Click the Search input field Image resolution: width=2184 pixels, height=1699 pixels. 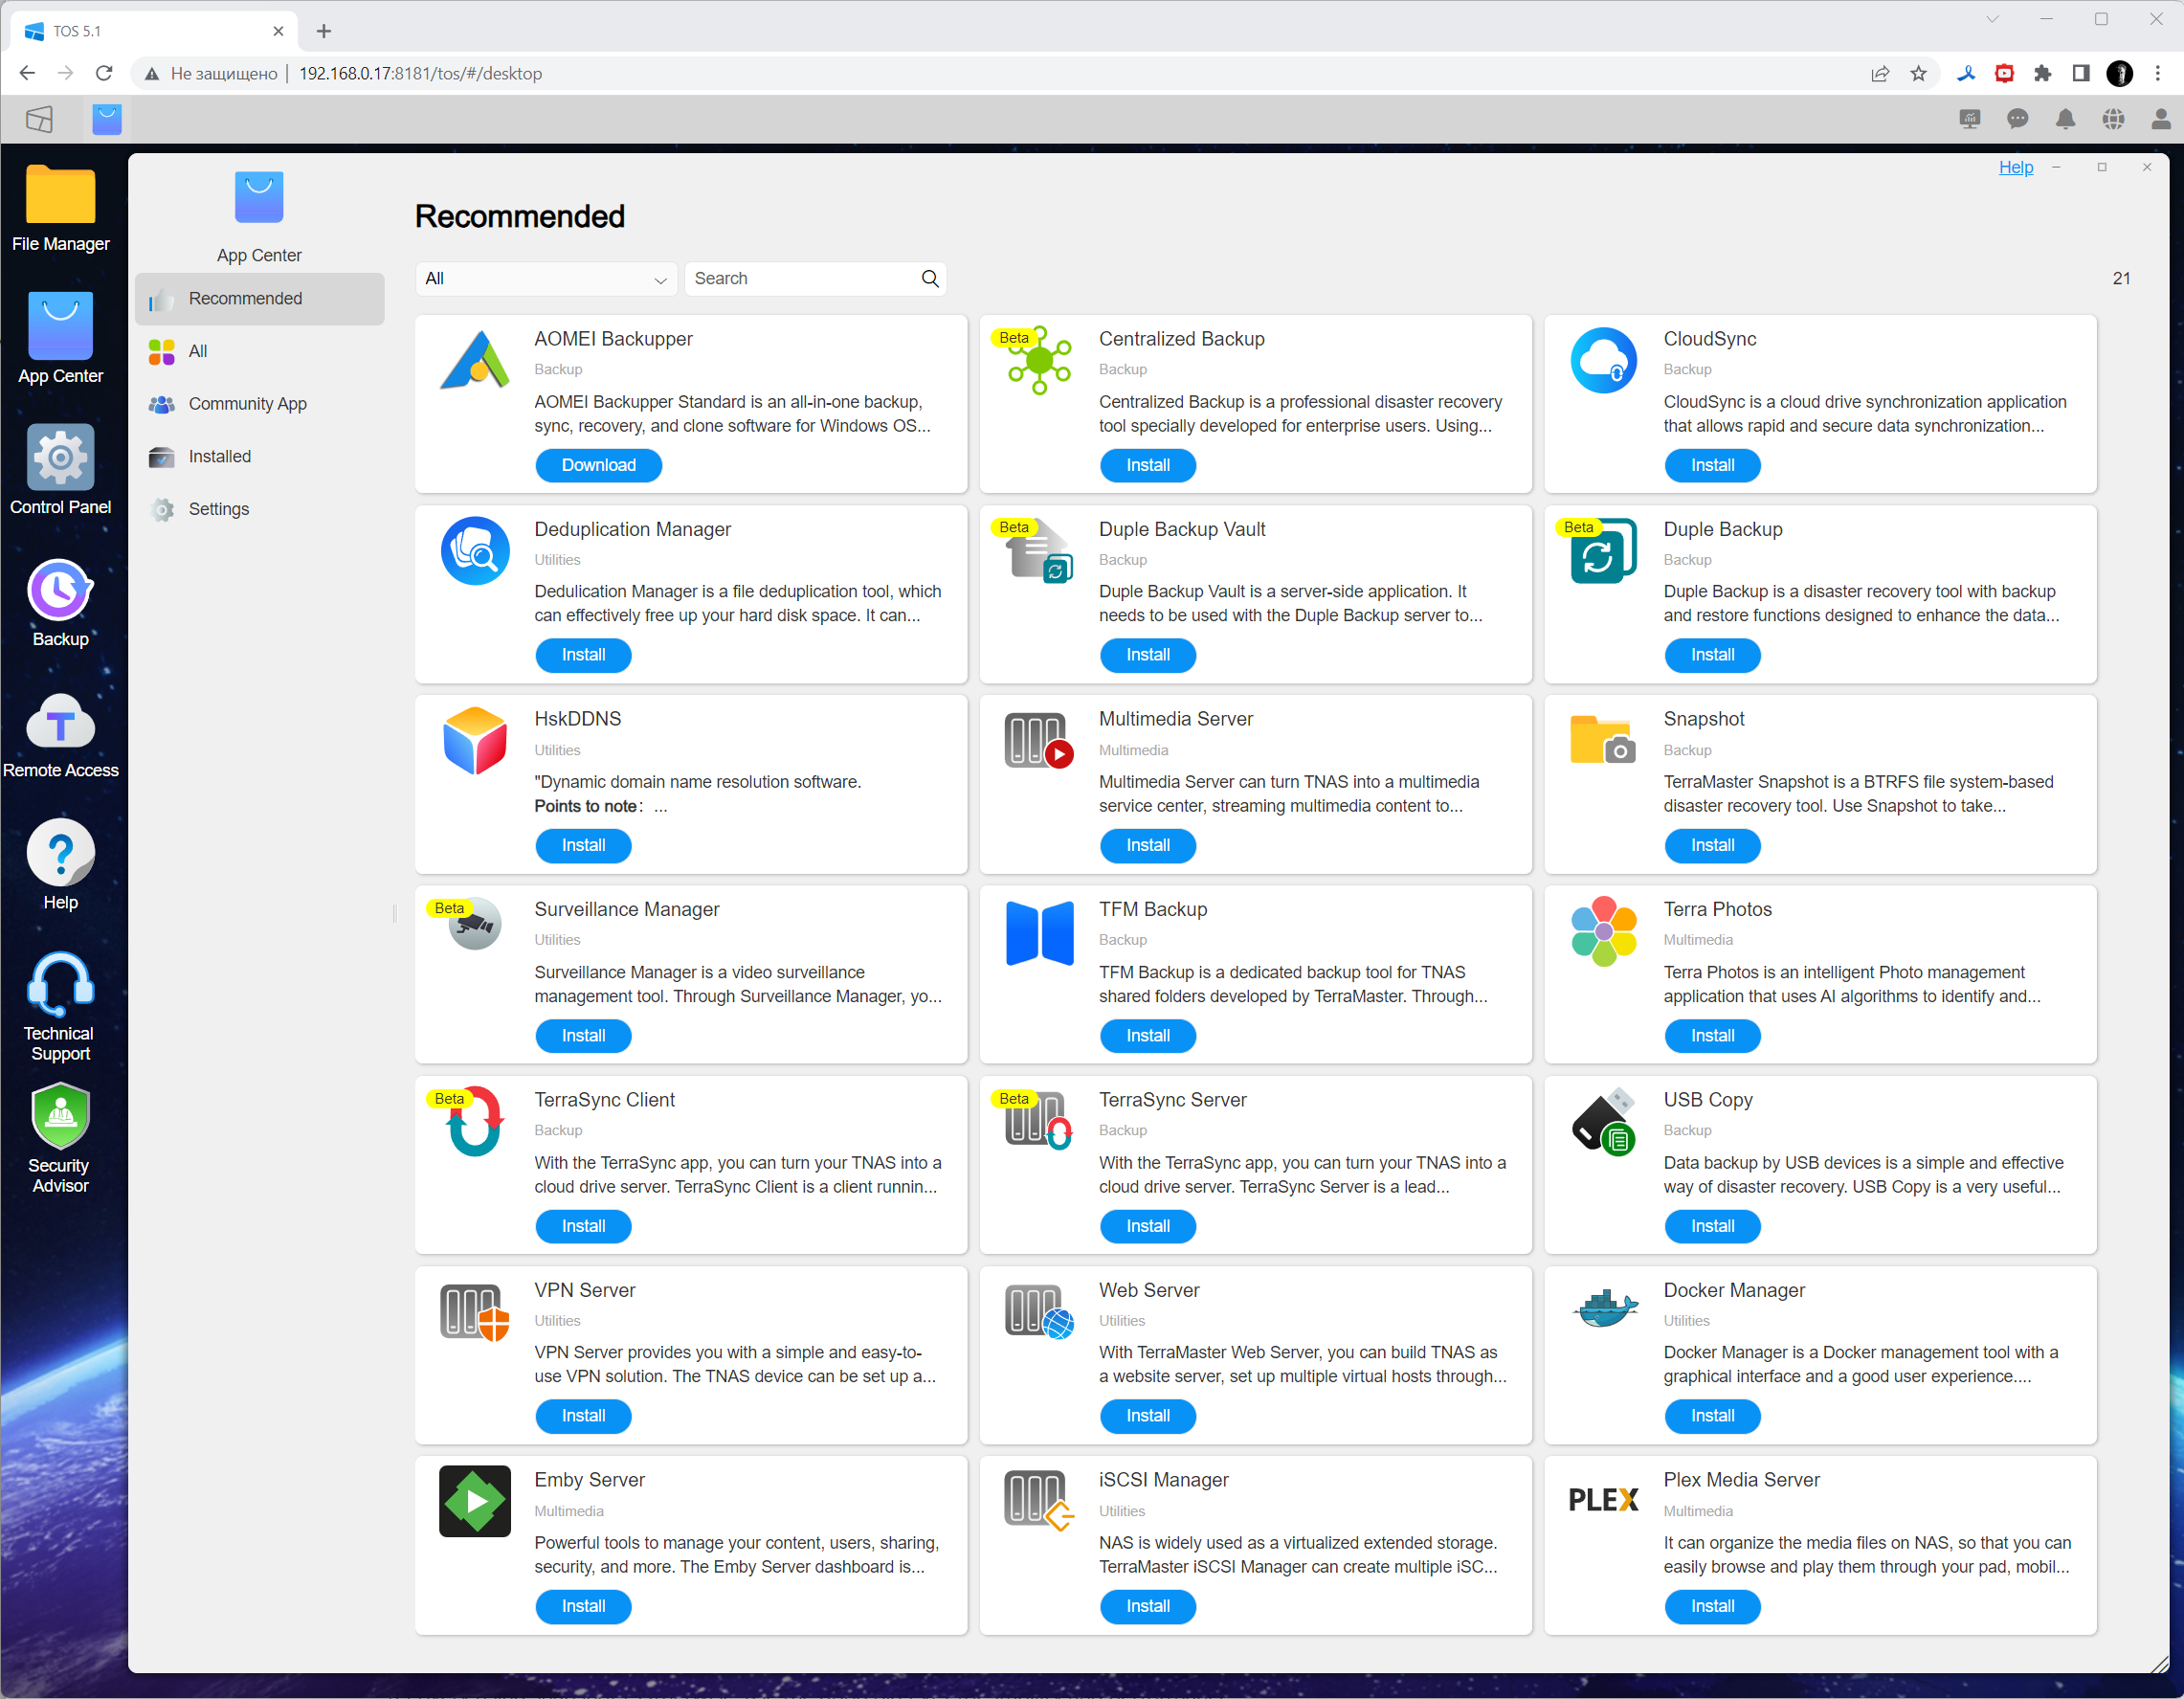point(800,279)
